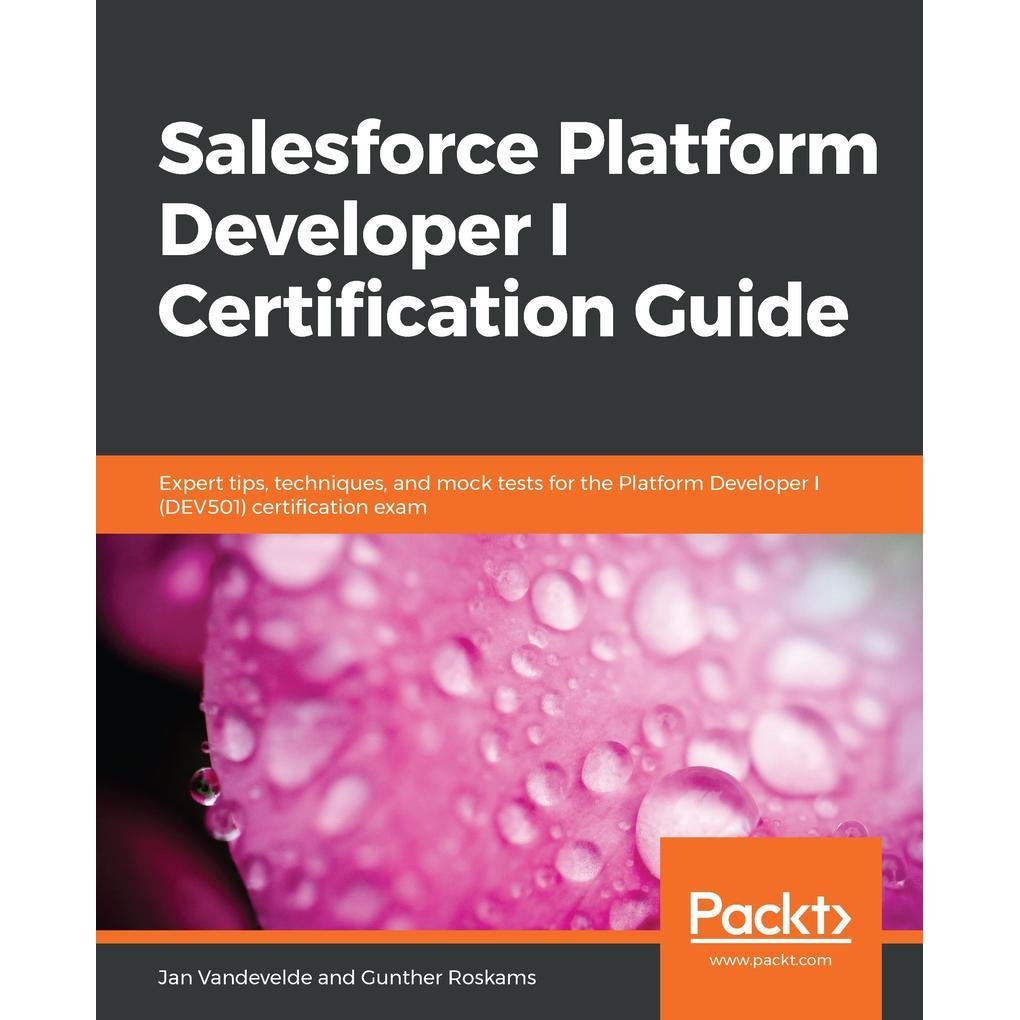
Task: Click the Developer I title line
Action: coord(364,232)
